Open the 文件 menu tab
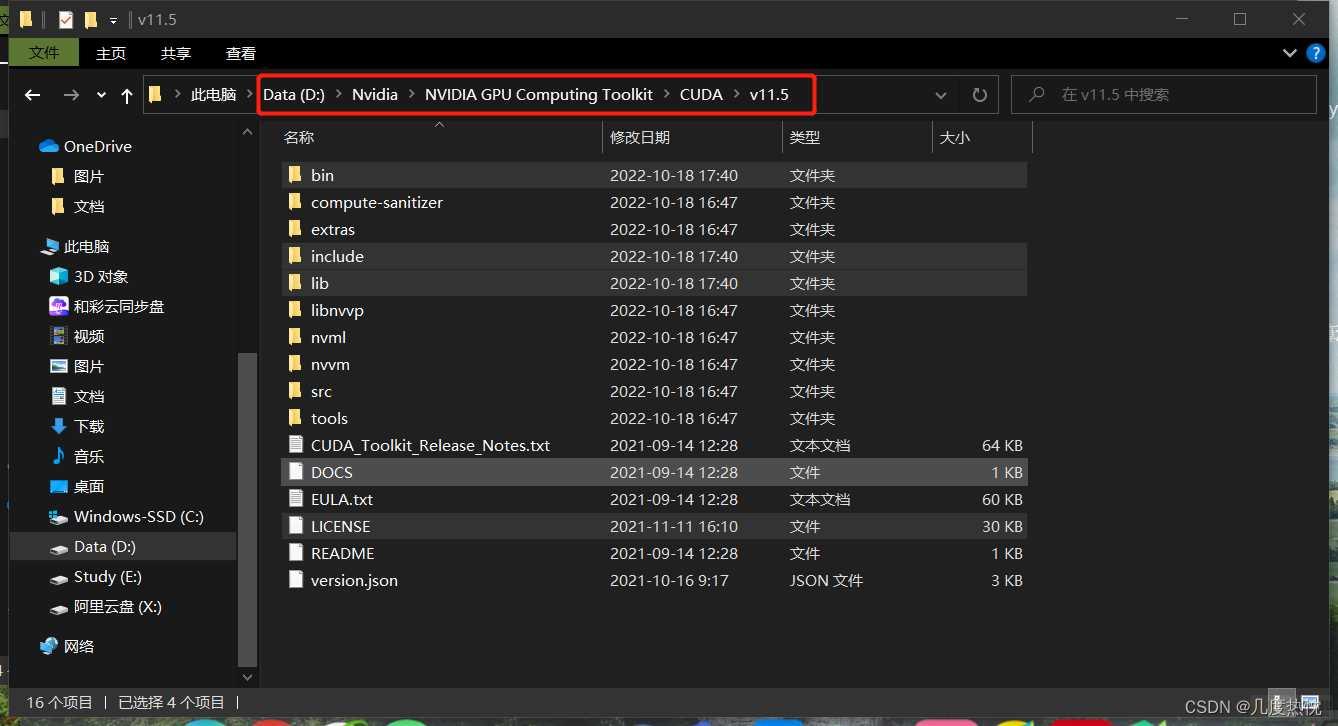1338x726 pixels. 44,53
